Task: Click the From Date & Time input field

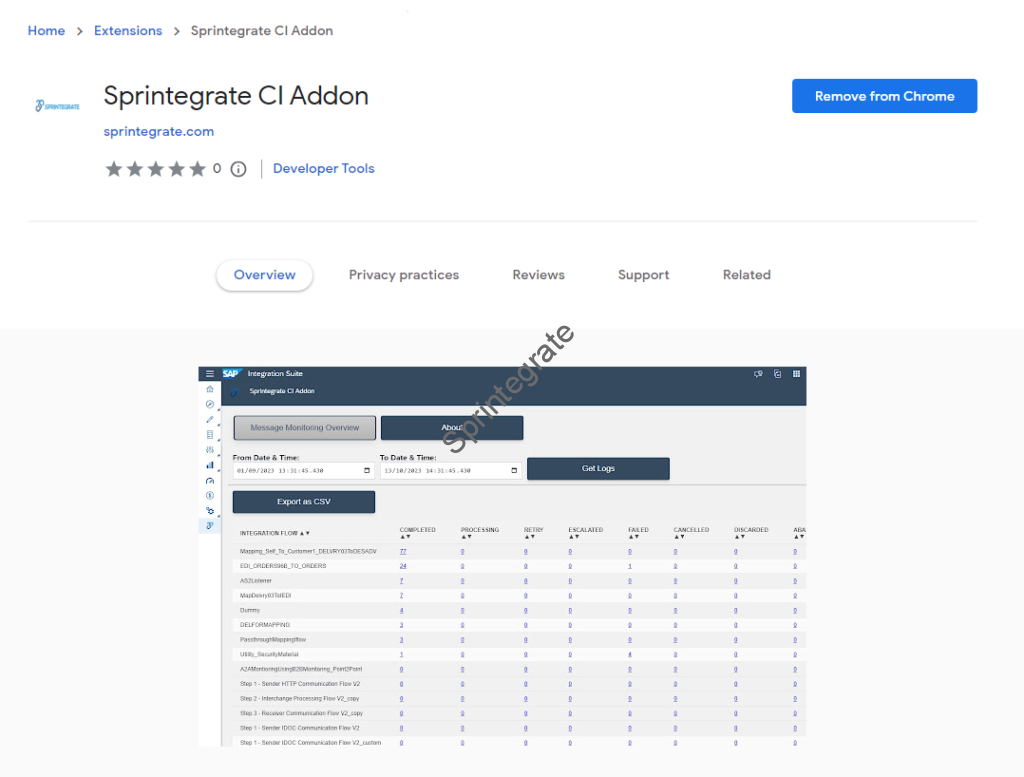Action: [x=295, y=470]
